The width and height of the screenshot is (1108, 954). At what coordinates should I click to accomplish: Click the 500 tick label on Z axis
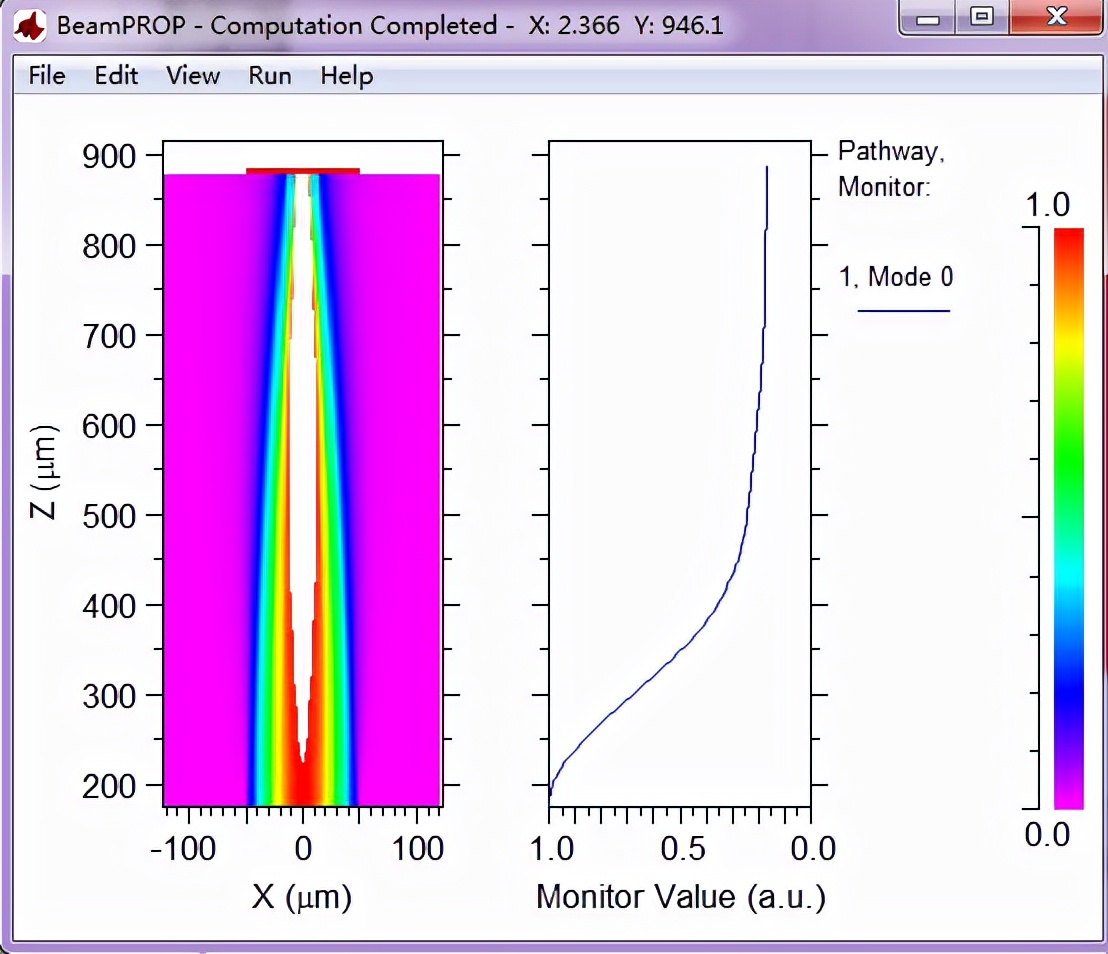[x=109, y=516]
